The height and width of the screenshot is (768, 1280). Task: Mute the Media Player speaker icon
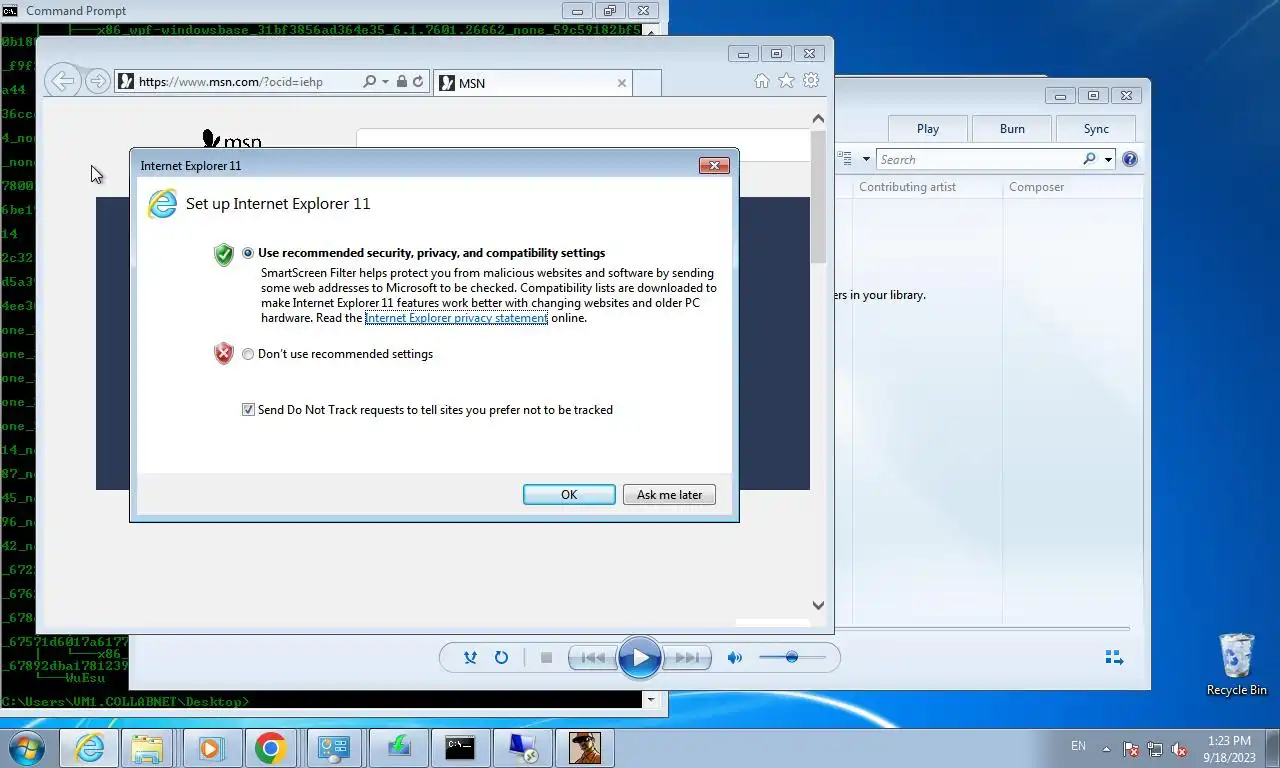[x=735, y=657]
